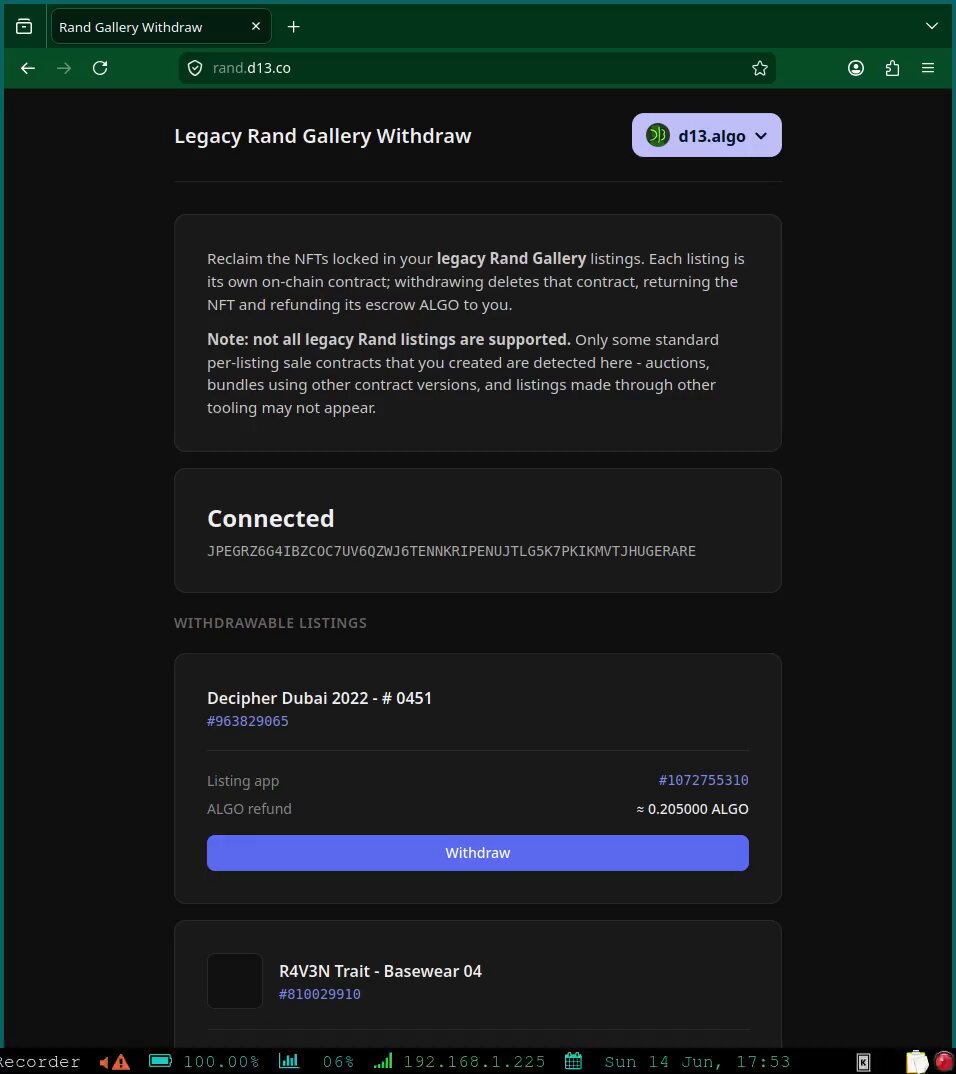Open asset link #810029910
Image resolution: width=956 pixels, height=1074 pixels.
(x=319, y=994)
